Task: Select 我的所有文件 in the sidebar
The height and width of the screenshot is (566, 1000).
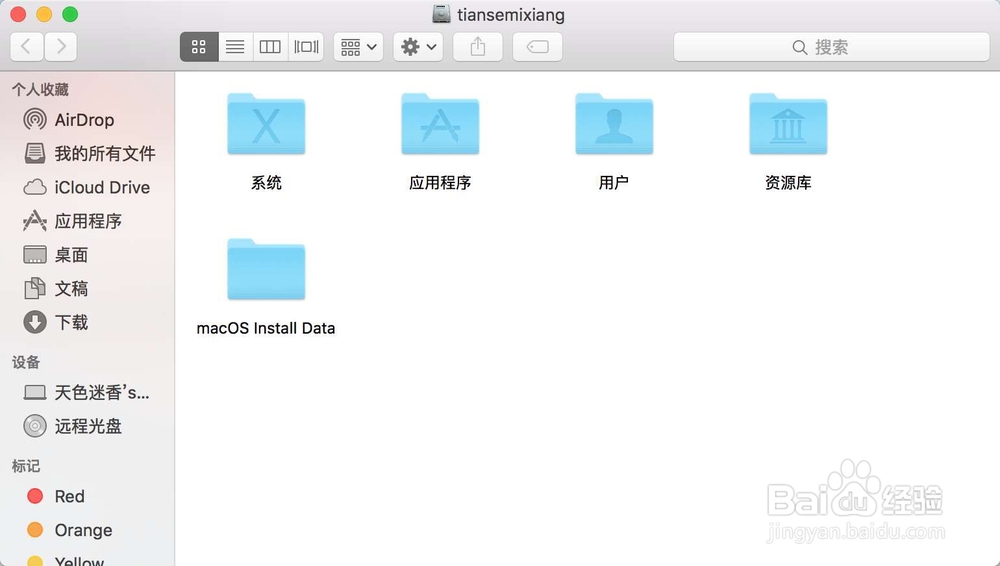Action: coord(87,153)
